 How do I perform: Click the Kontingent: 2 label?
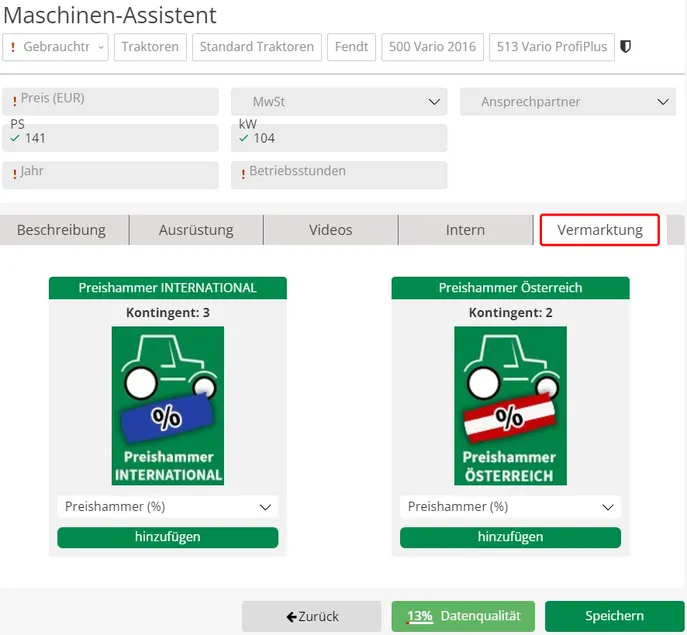(x=510, y=312)
